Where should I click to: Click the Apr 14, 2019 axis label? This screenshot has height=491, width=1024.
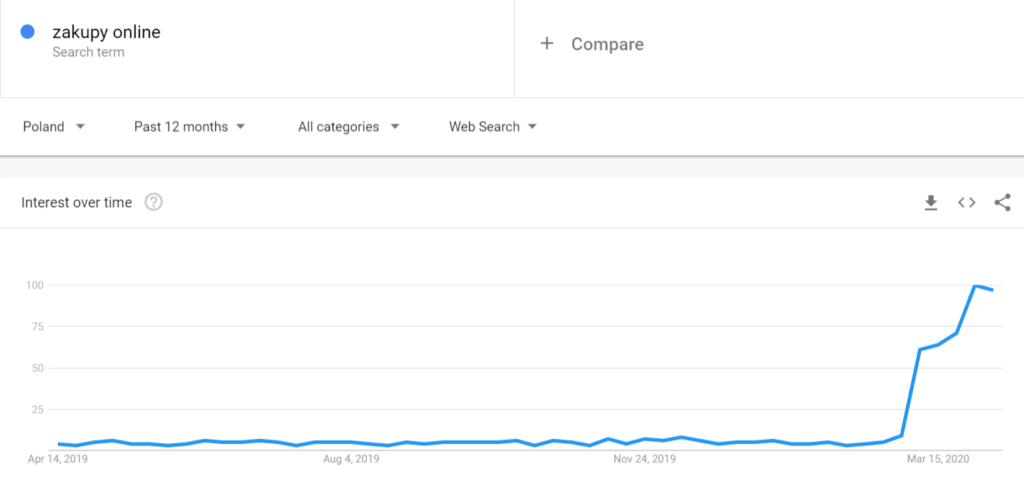click(57, 460)
